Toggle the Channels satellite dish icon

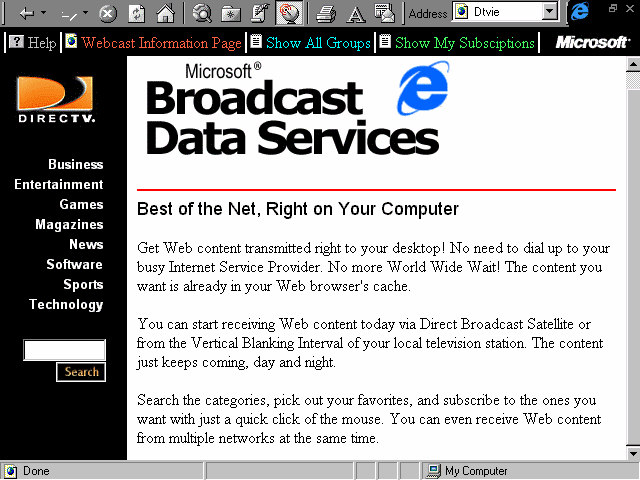(289, 13)
